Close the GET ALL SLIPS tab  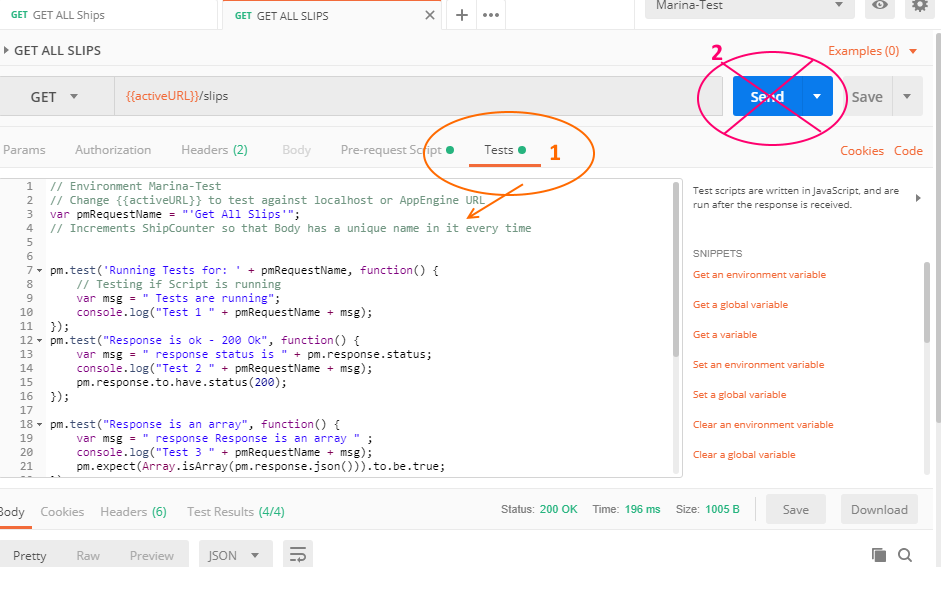pos(430,16)
